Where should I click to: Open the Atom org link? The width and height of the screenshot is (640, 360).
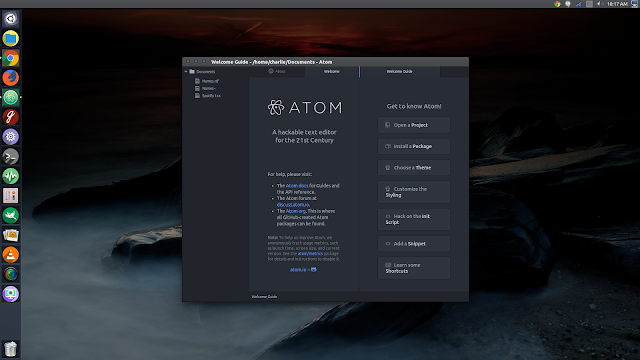tap(296, 211)
